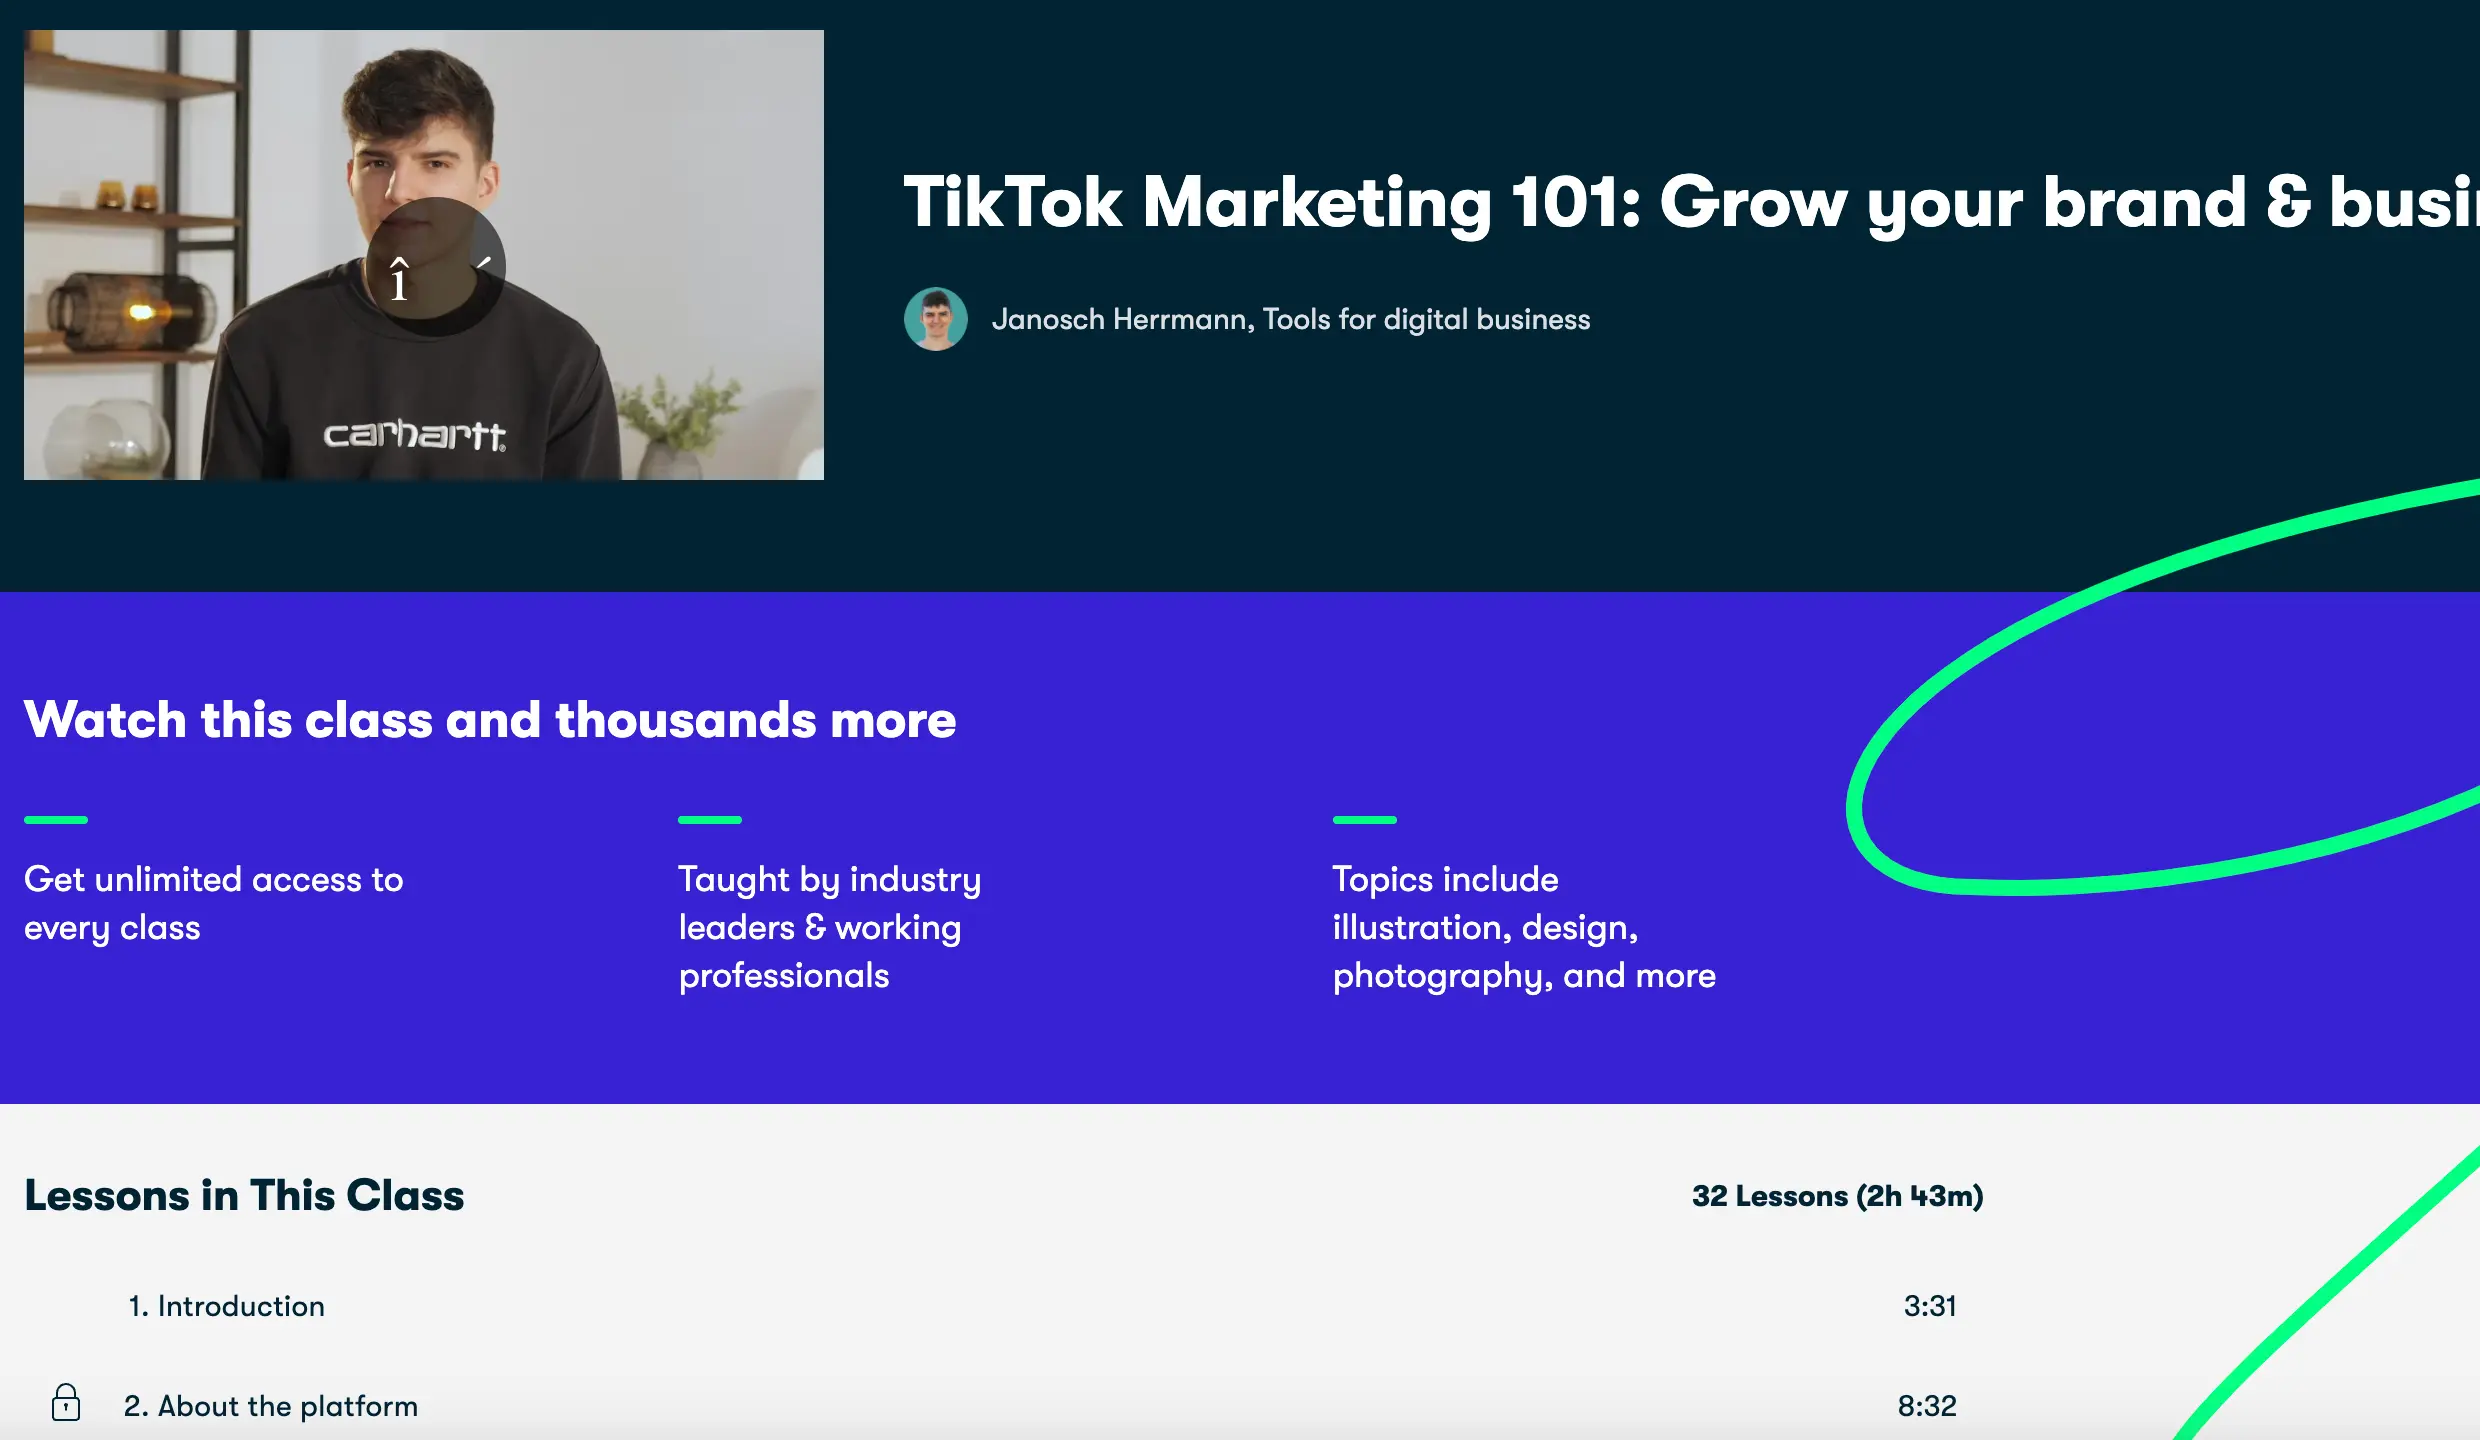Open lesson 2 About the platform

(270, 1406)
